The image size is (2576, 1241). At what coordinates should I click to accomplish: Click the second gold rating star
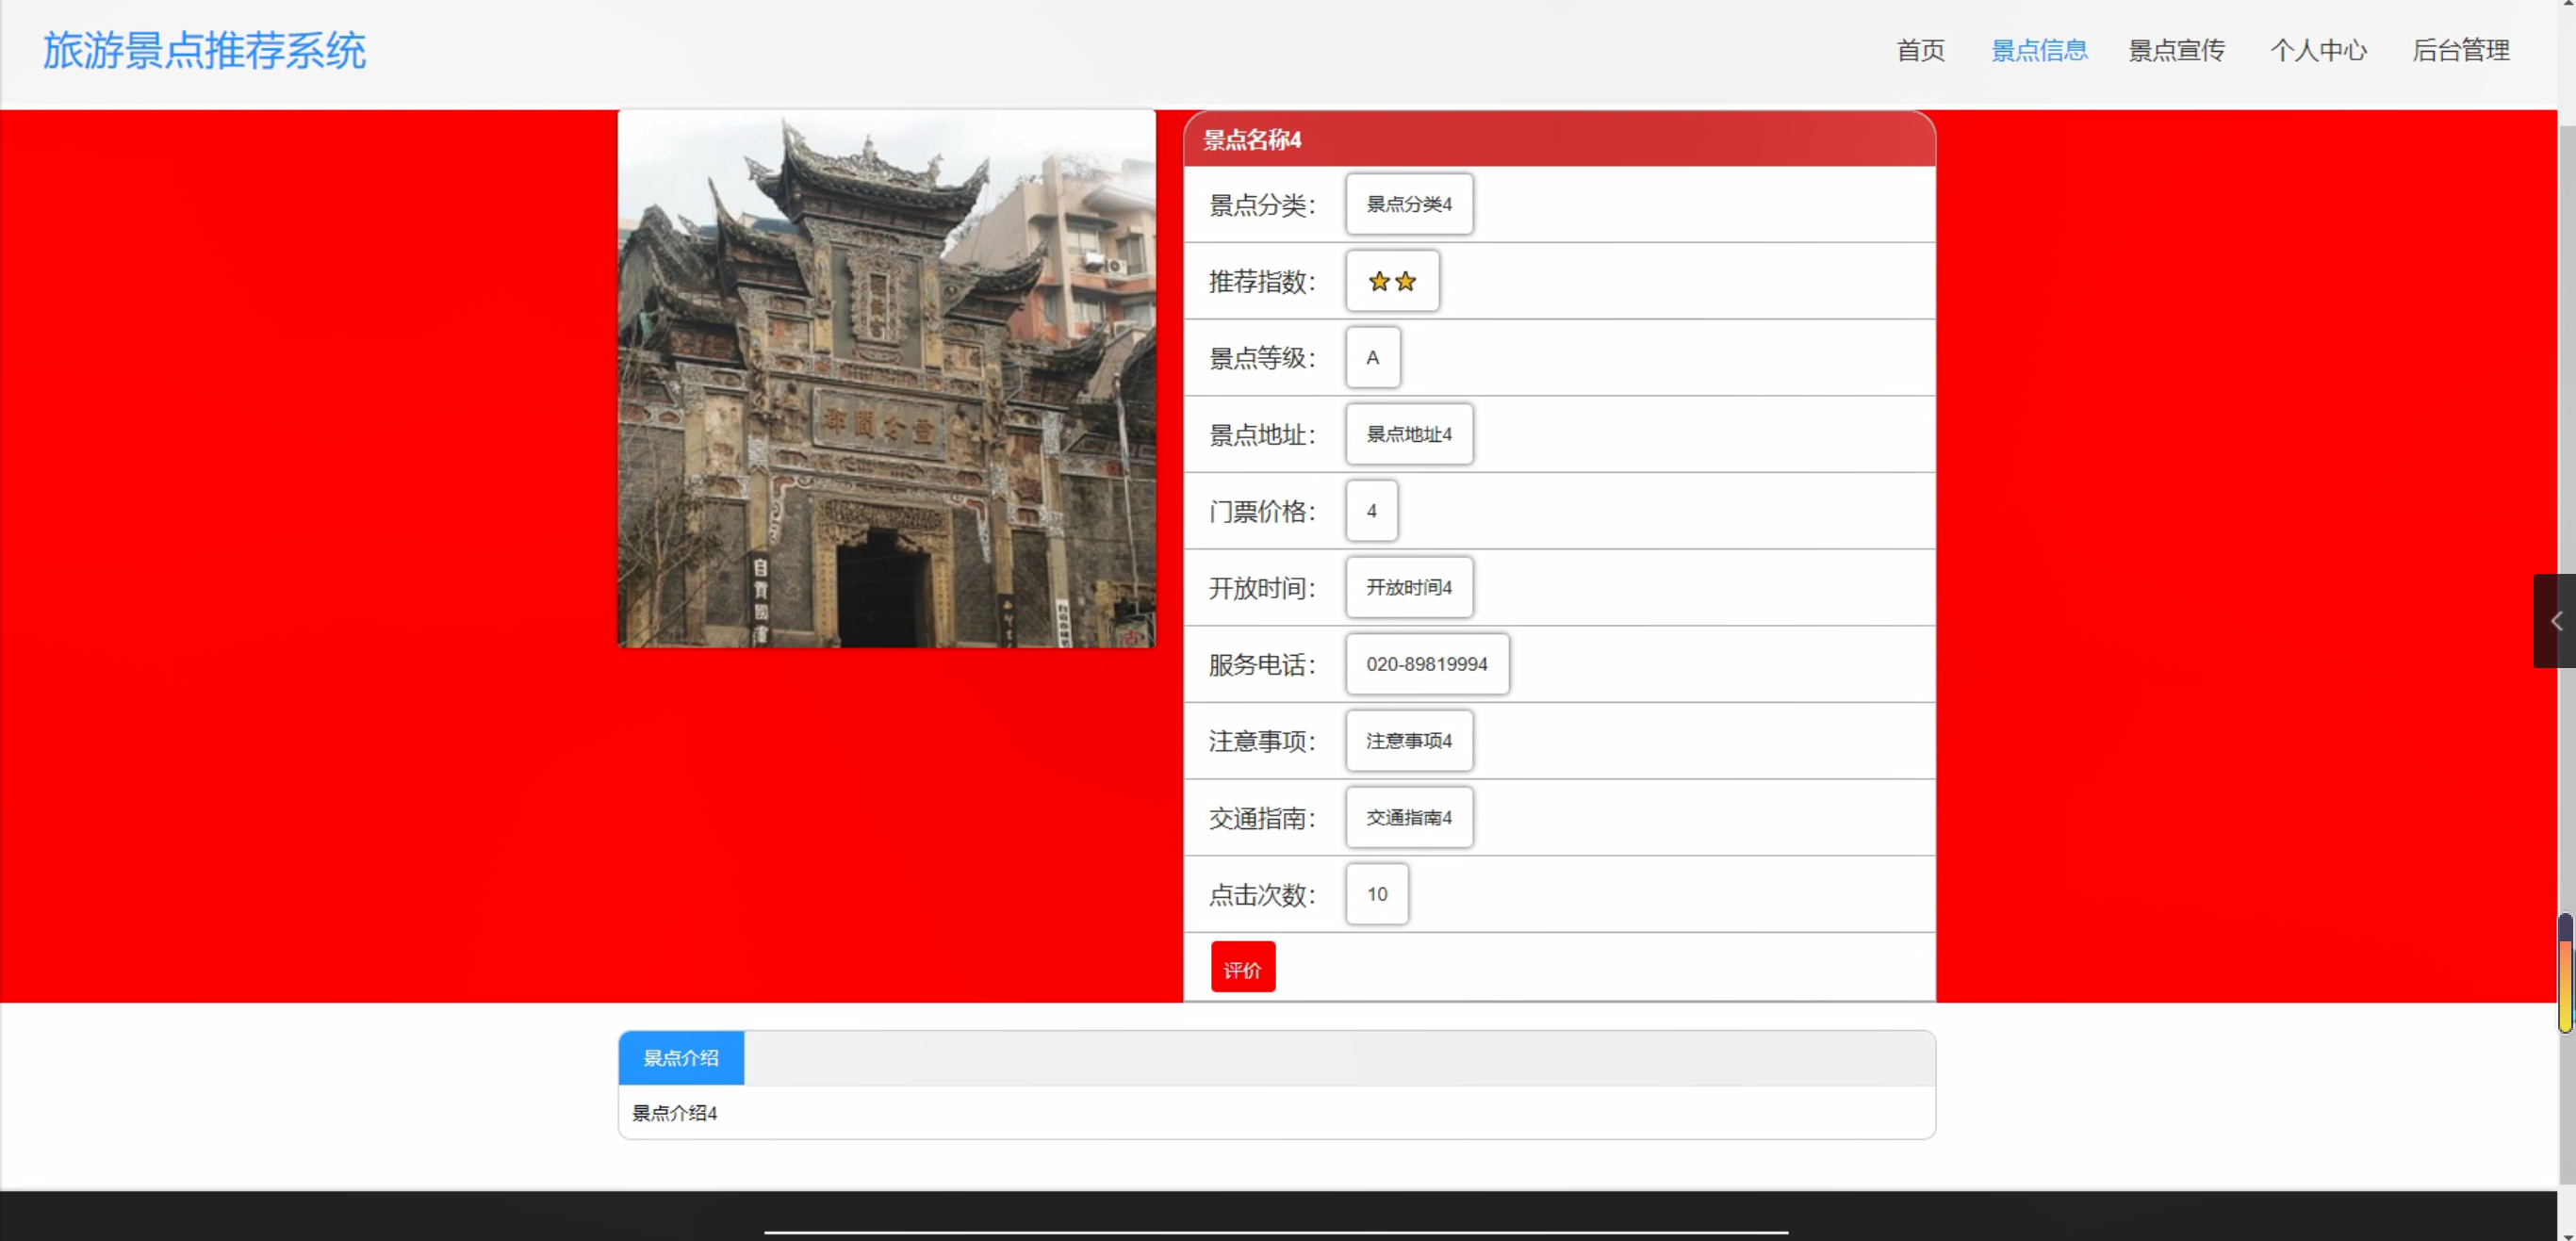pyautogui.click(x=1406, y=282)
